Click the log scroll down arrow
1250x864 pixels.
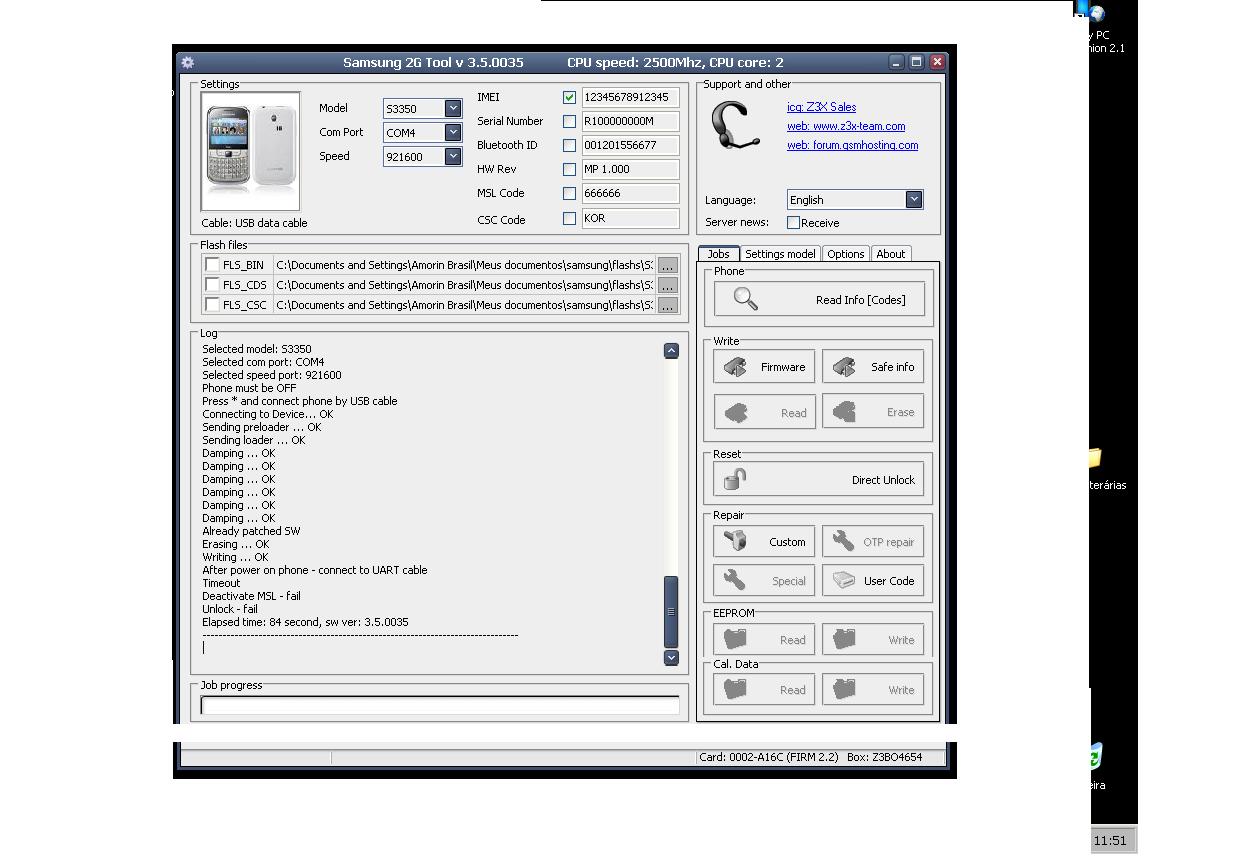(671, 657)
